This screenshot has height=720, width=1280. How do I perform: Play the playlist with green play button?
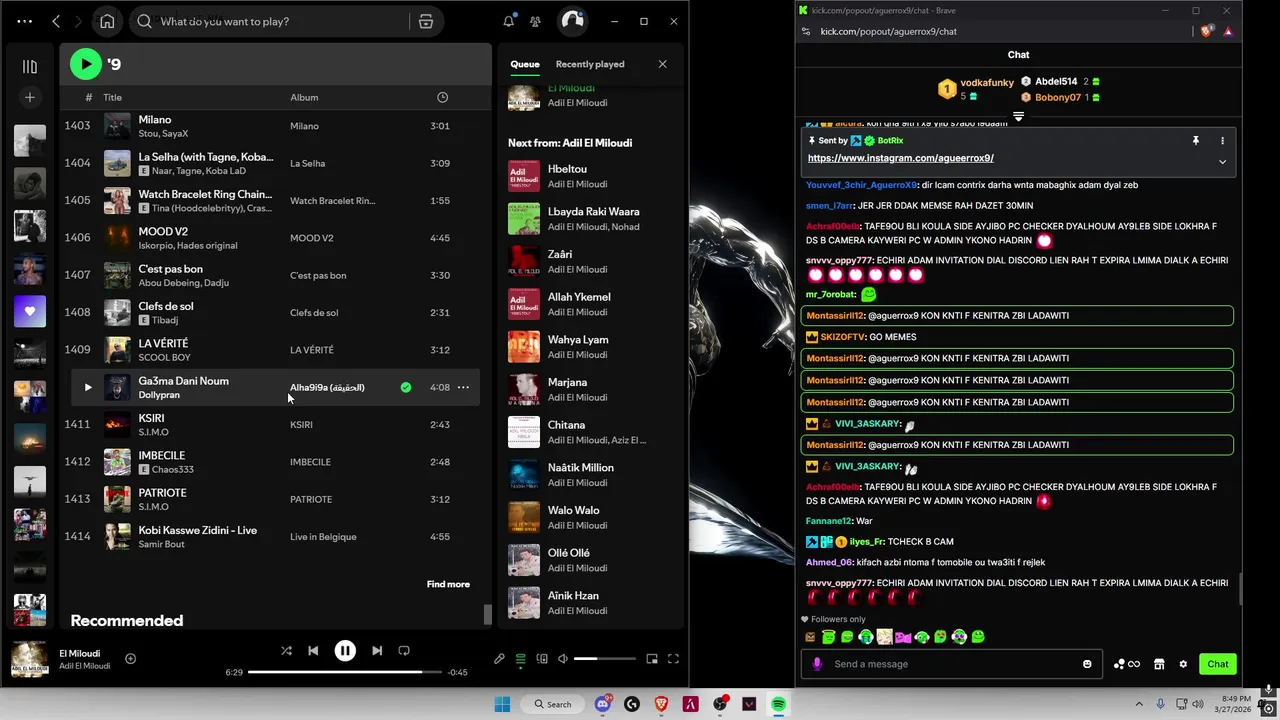[x=86, y=64]
